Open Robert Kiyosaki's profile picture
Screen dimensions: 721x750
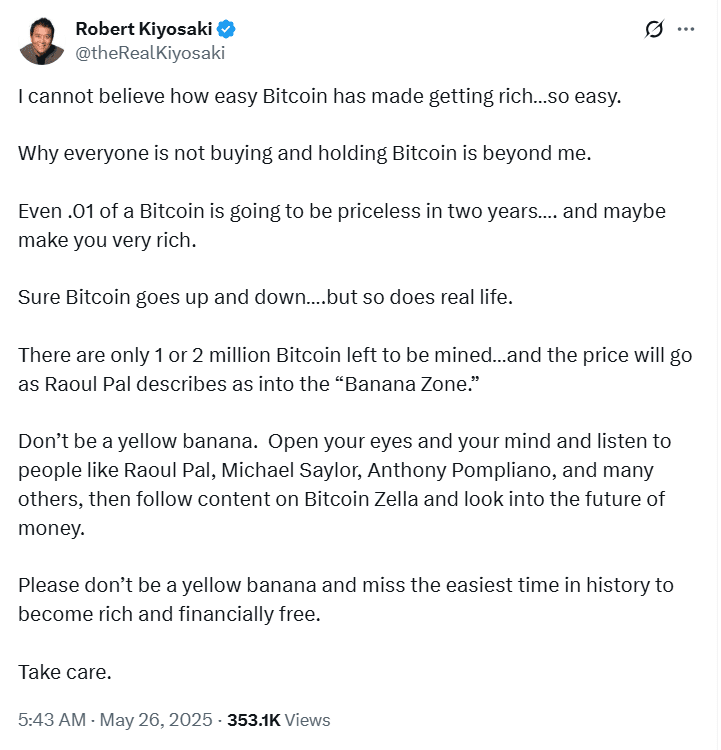point(41,41)
